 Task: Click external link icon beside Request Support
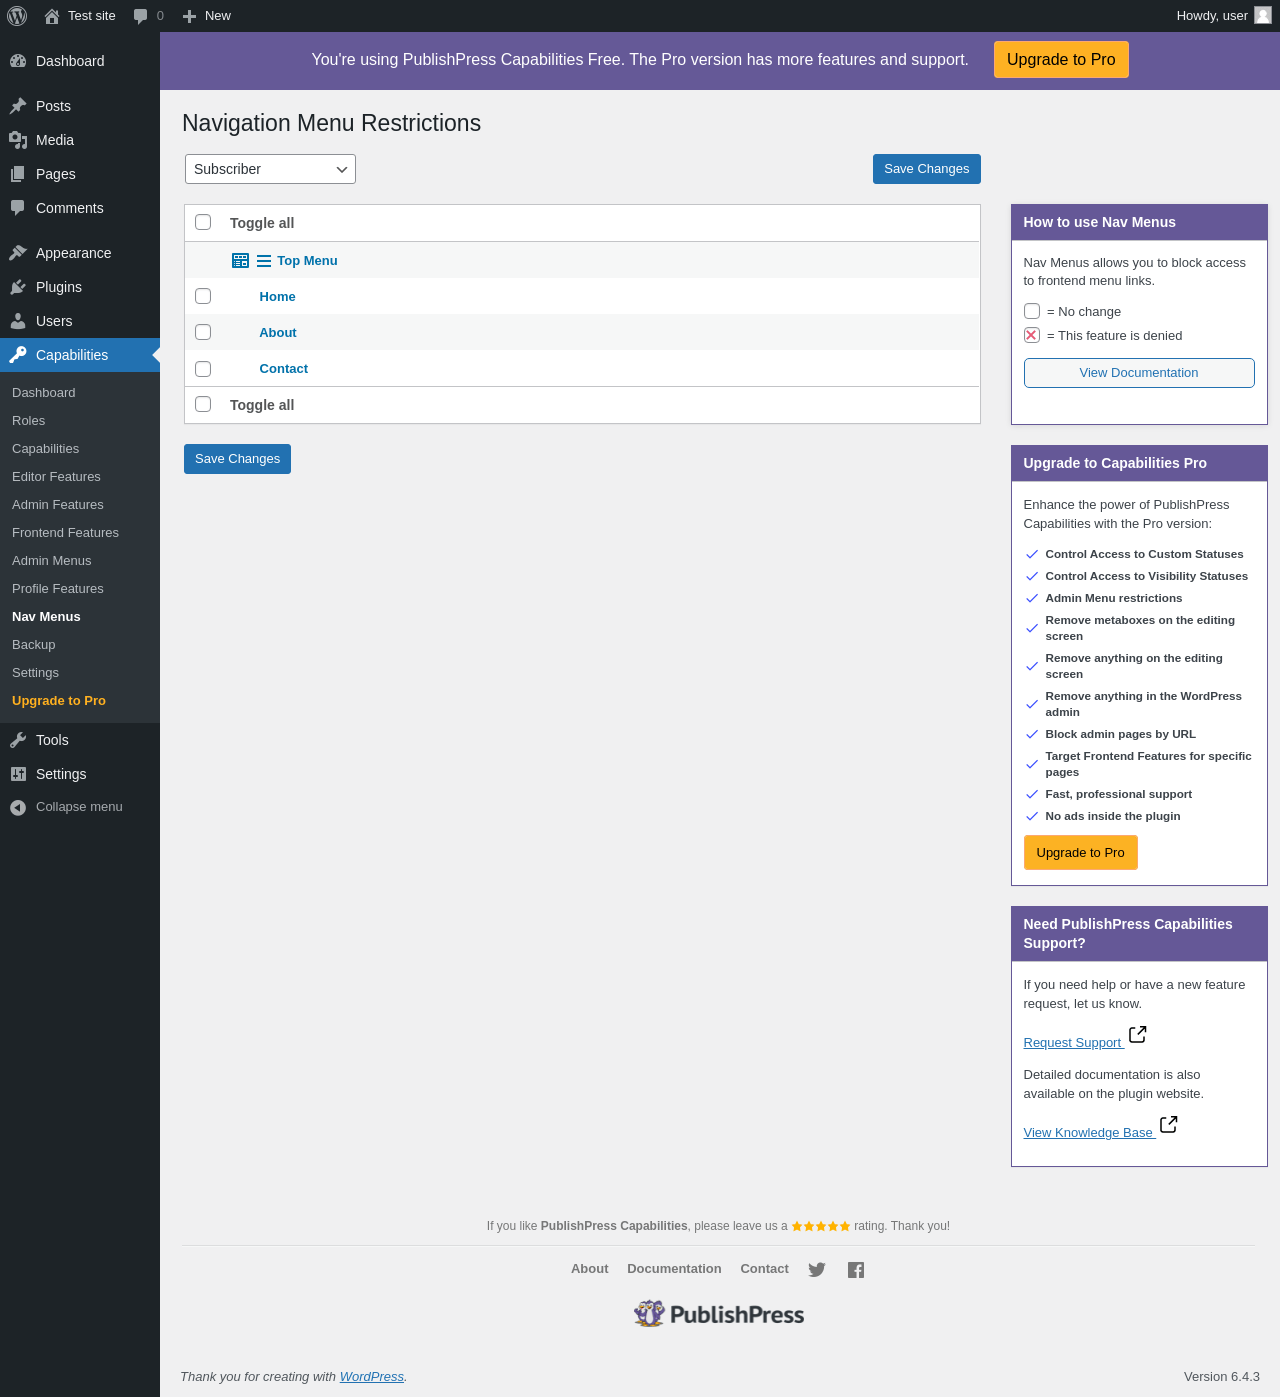point(1138,1034)
